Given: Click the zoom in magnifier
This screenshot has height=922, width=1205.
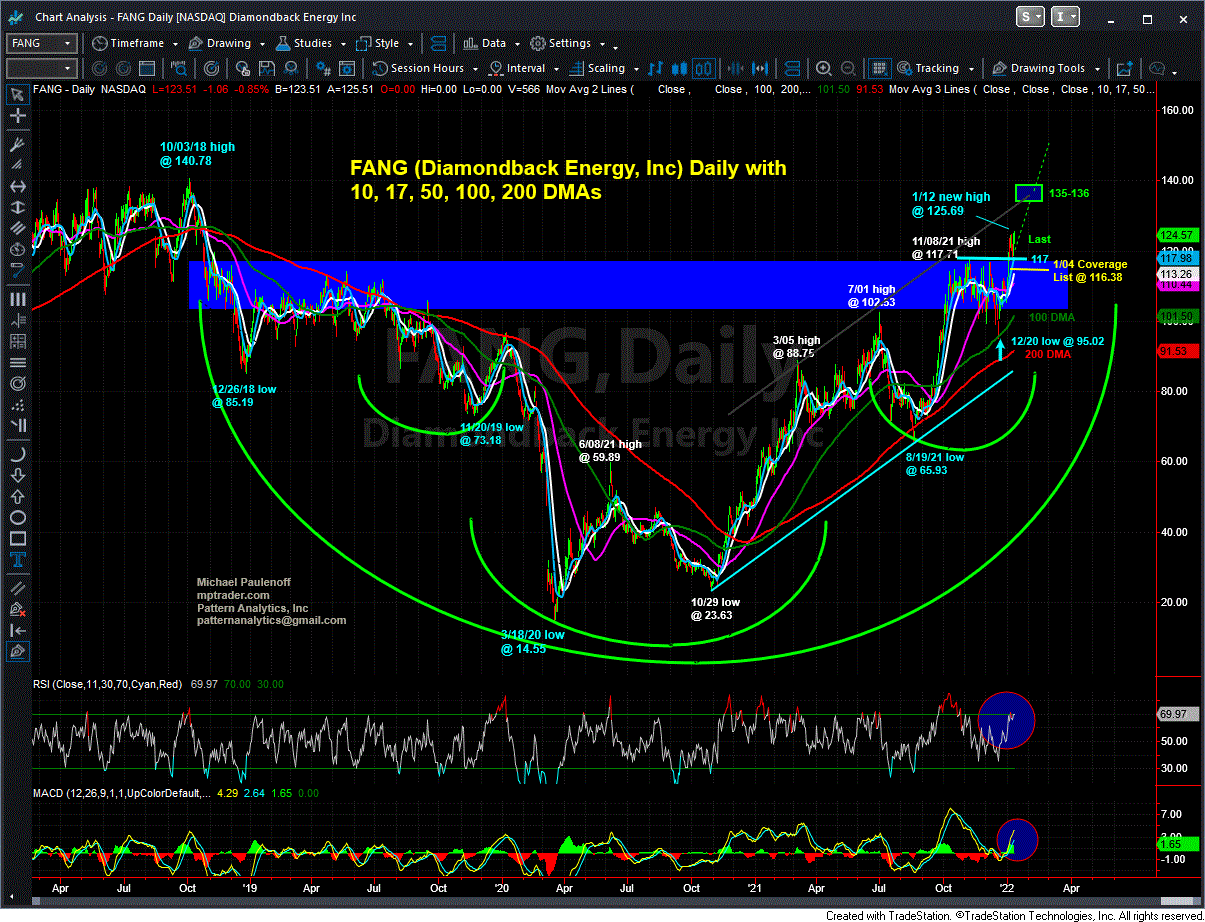Looking at the screenshot, I should tap(823, 68).
